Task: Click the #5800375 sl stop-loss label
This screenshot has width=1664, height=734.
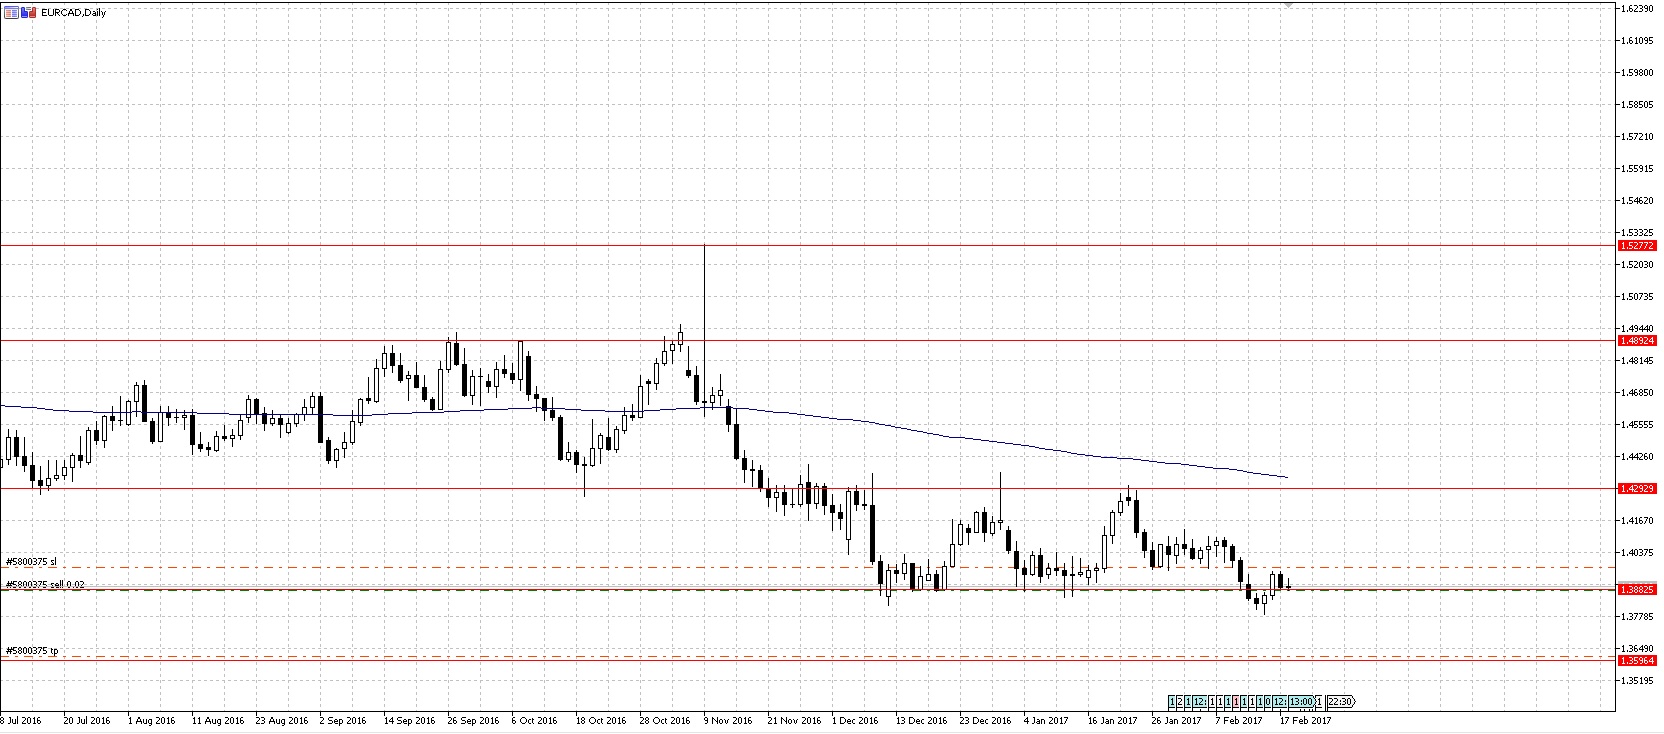Action: [31, 562]
